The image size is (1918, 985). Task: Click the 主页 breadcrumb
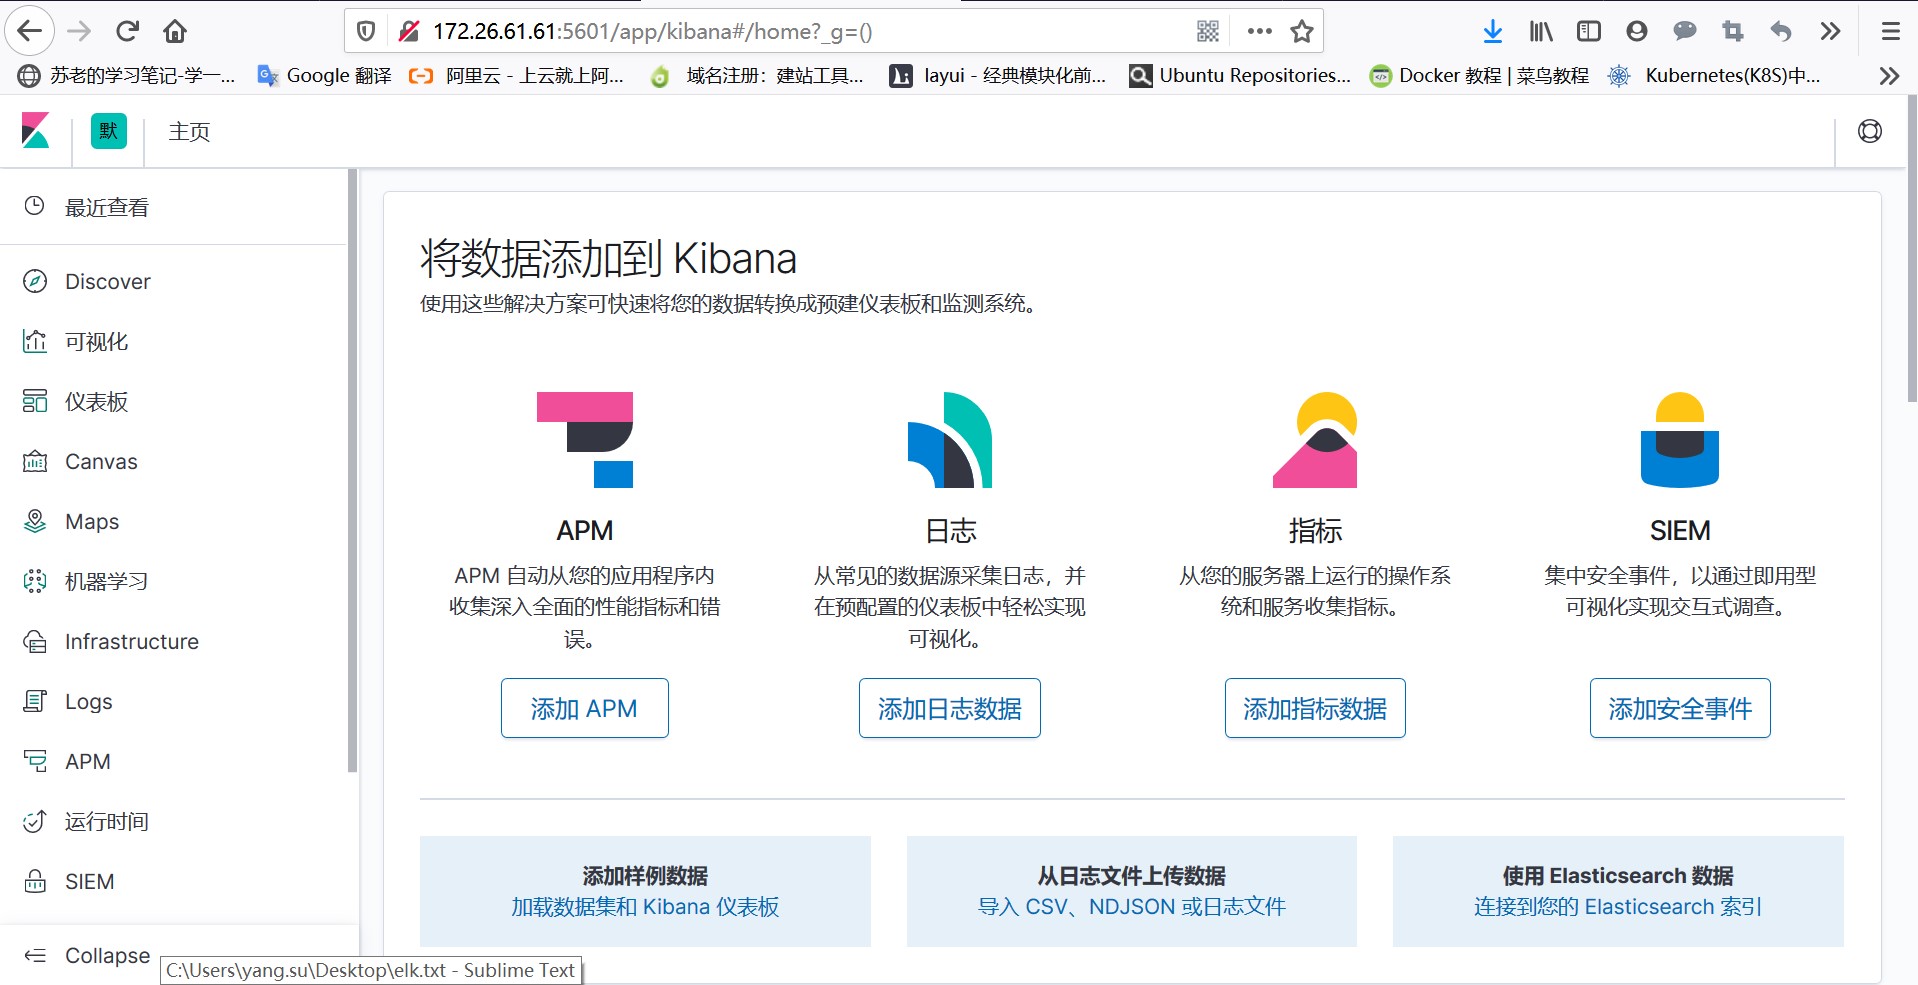click(189, 131)
